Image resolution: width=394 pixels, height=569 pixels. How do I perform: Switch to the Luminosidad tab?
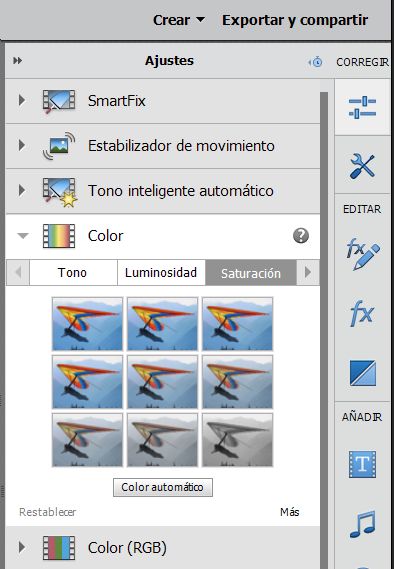pos(161,273)
